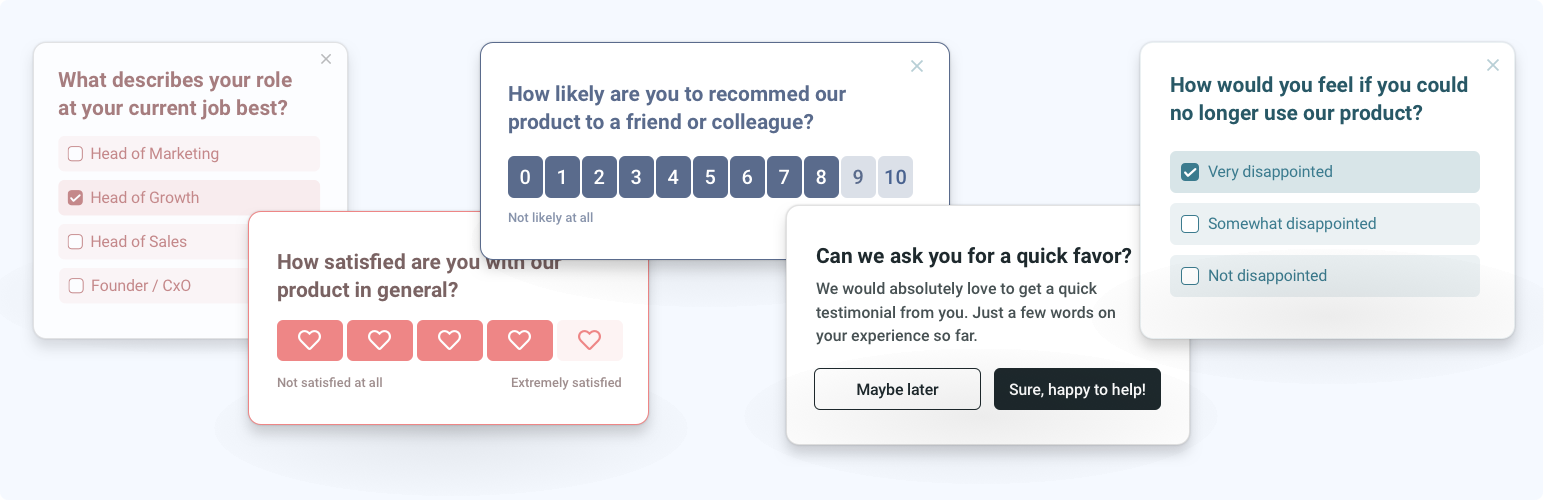Uncheck the Head of Growth option

point(76,198)
